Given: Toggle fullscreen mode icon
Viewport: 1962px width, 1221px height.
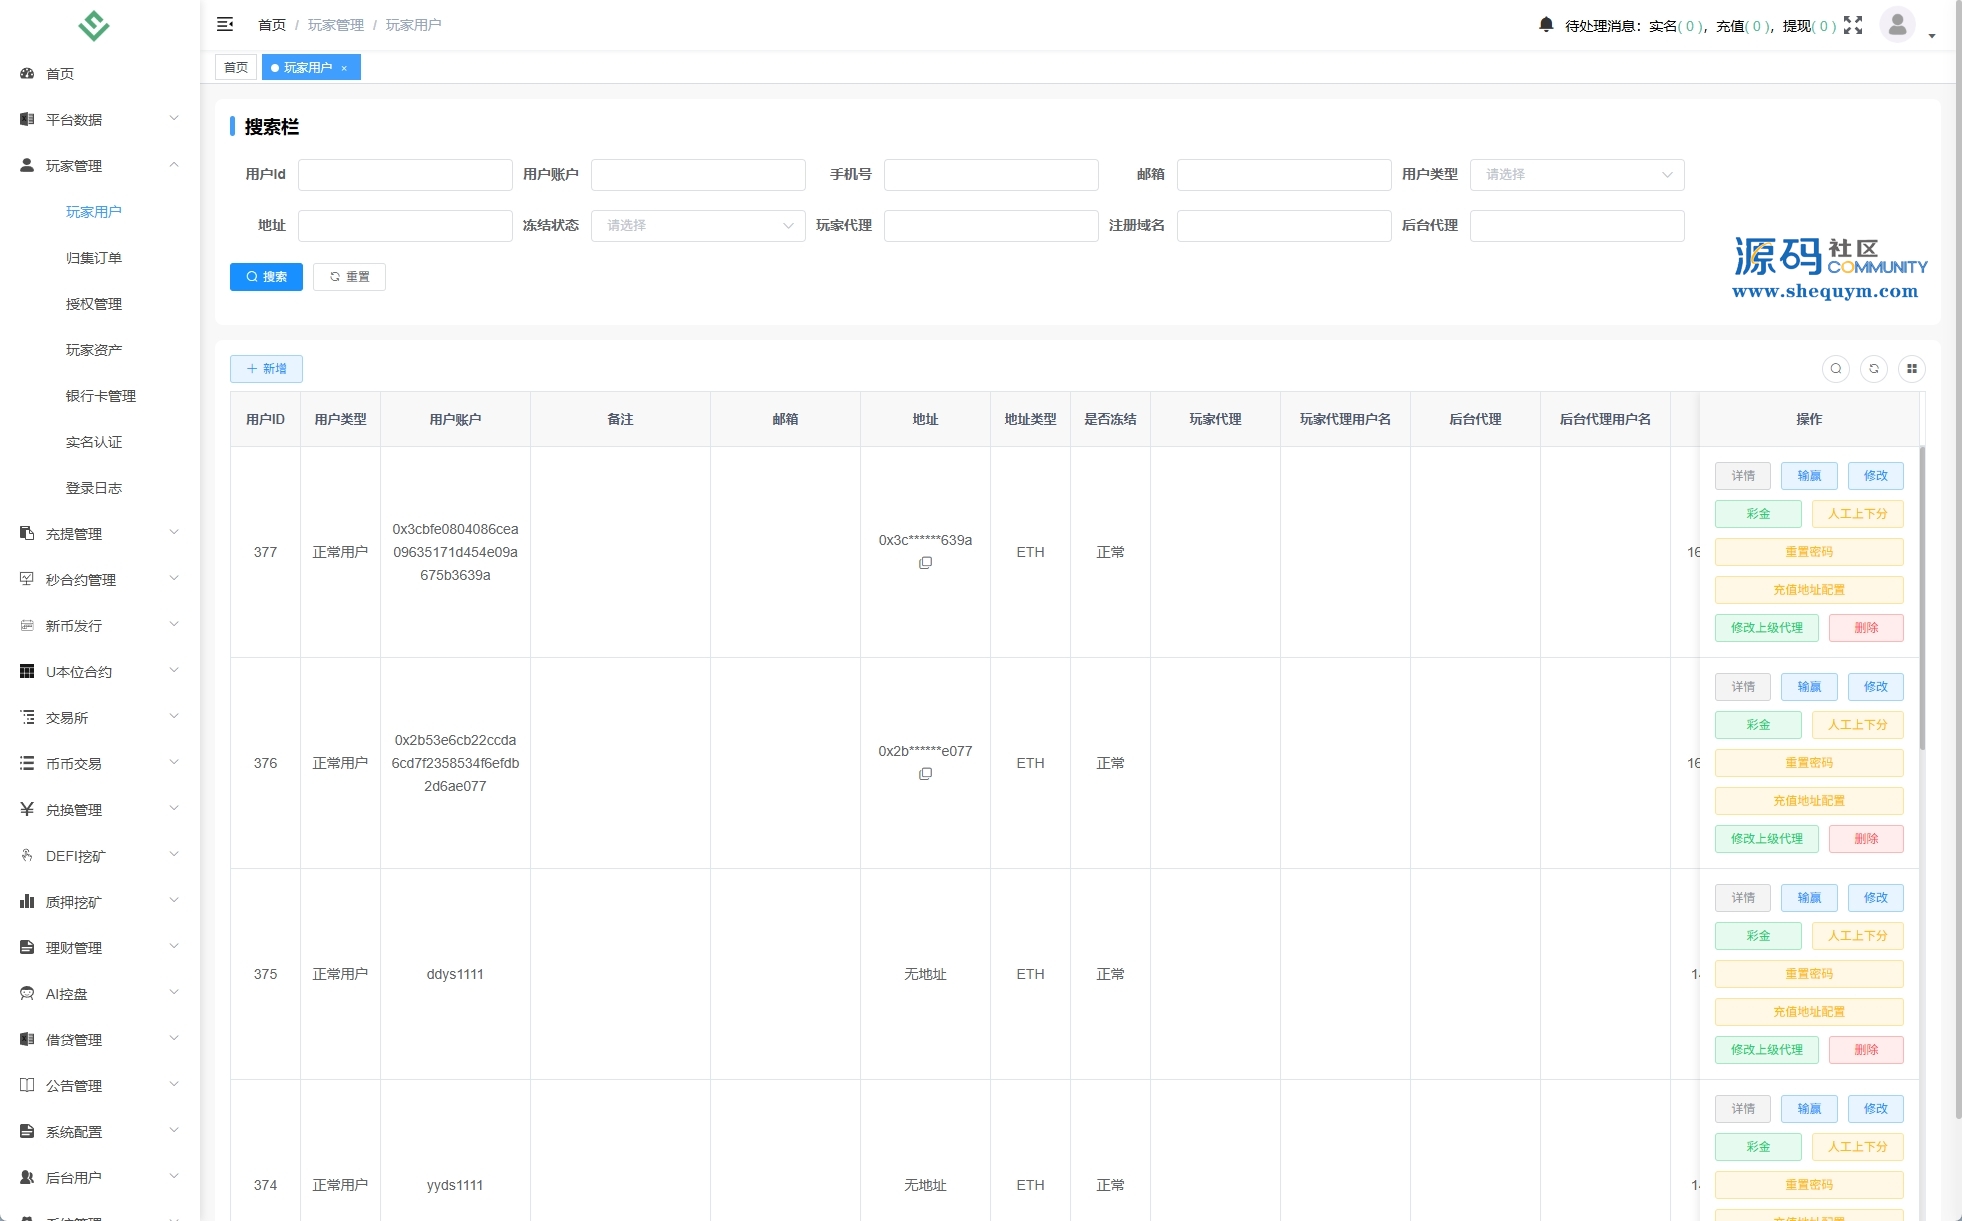Looking at the screenshot, I should pos(1853,25).
